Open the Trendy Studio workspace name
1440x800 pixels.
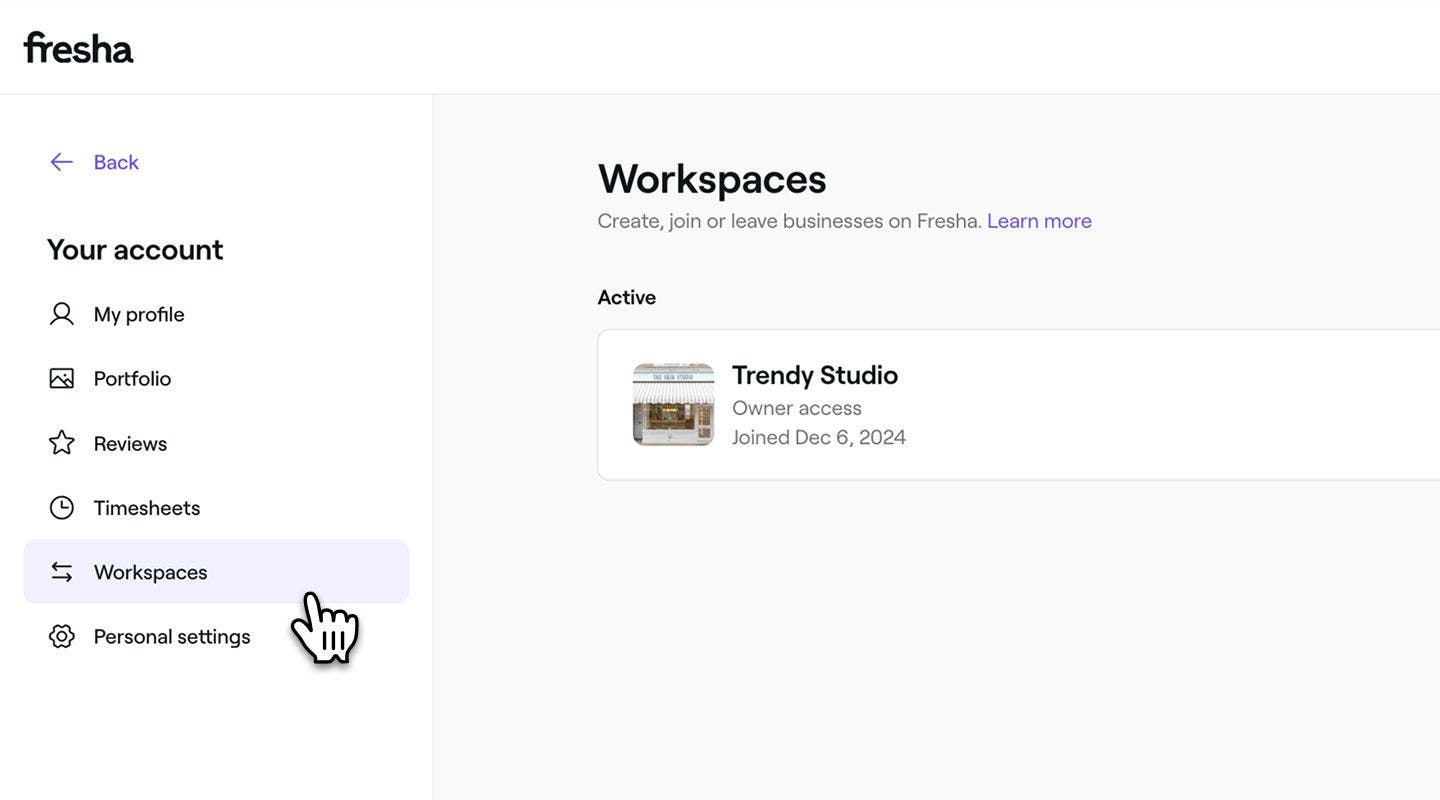pos(815,375)
